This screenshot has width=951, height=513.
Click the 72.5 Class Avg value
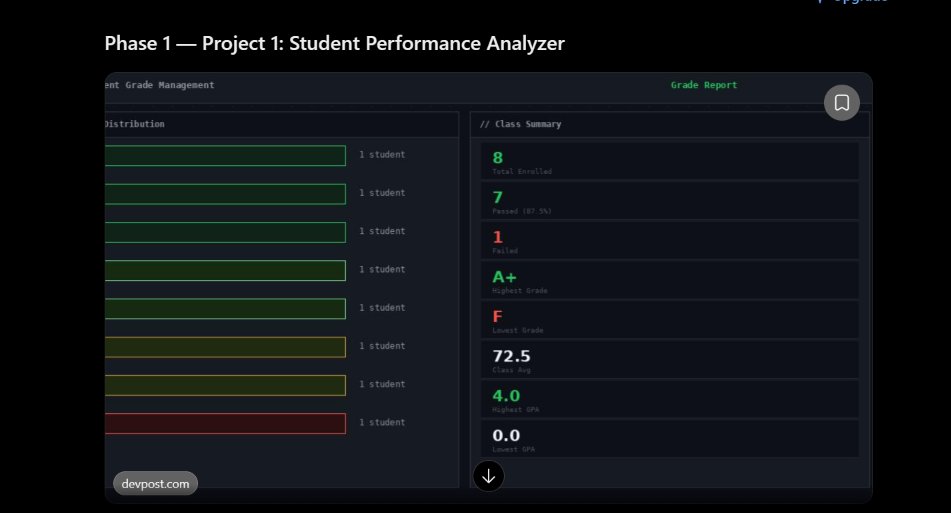coord(511,356)
